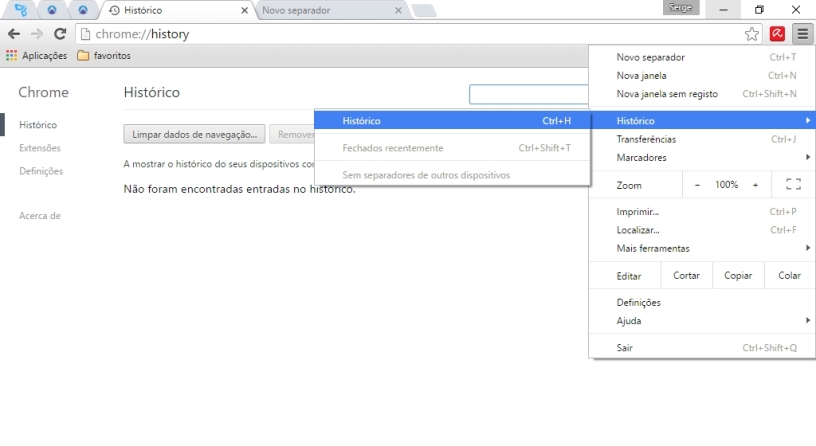Screen dimensions: 816x446
Task: Choose Nova janela from the menu
Action: (x=702, y=75)
